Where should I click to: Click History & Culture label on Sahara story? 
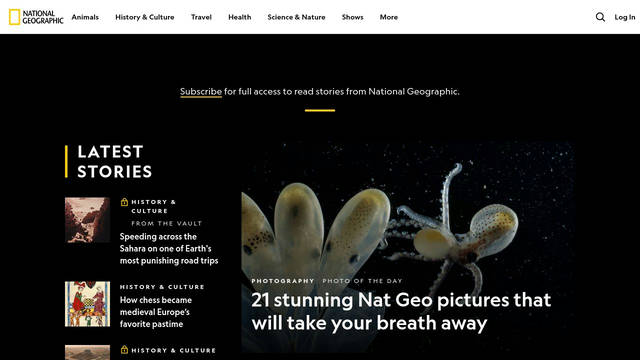(153, 206)
